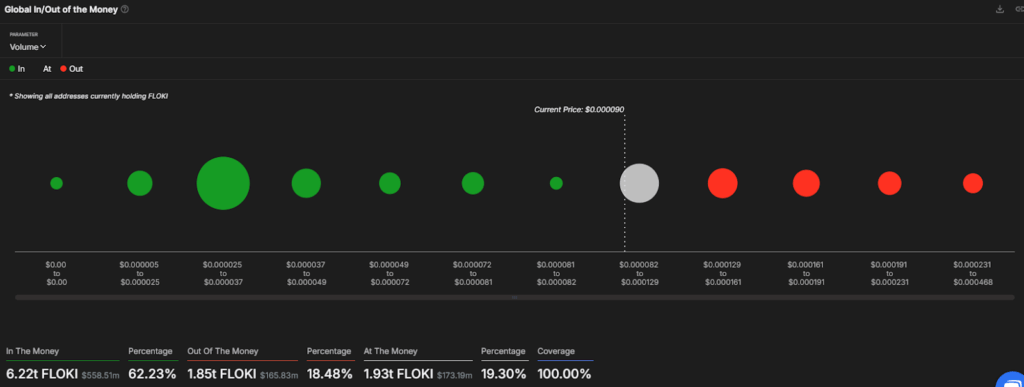Click the red bubble for $0.000161 to $0.000191
Screen dimensions: 1024x387
pyautogui.click(x=807, y=183)
